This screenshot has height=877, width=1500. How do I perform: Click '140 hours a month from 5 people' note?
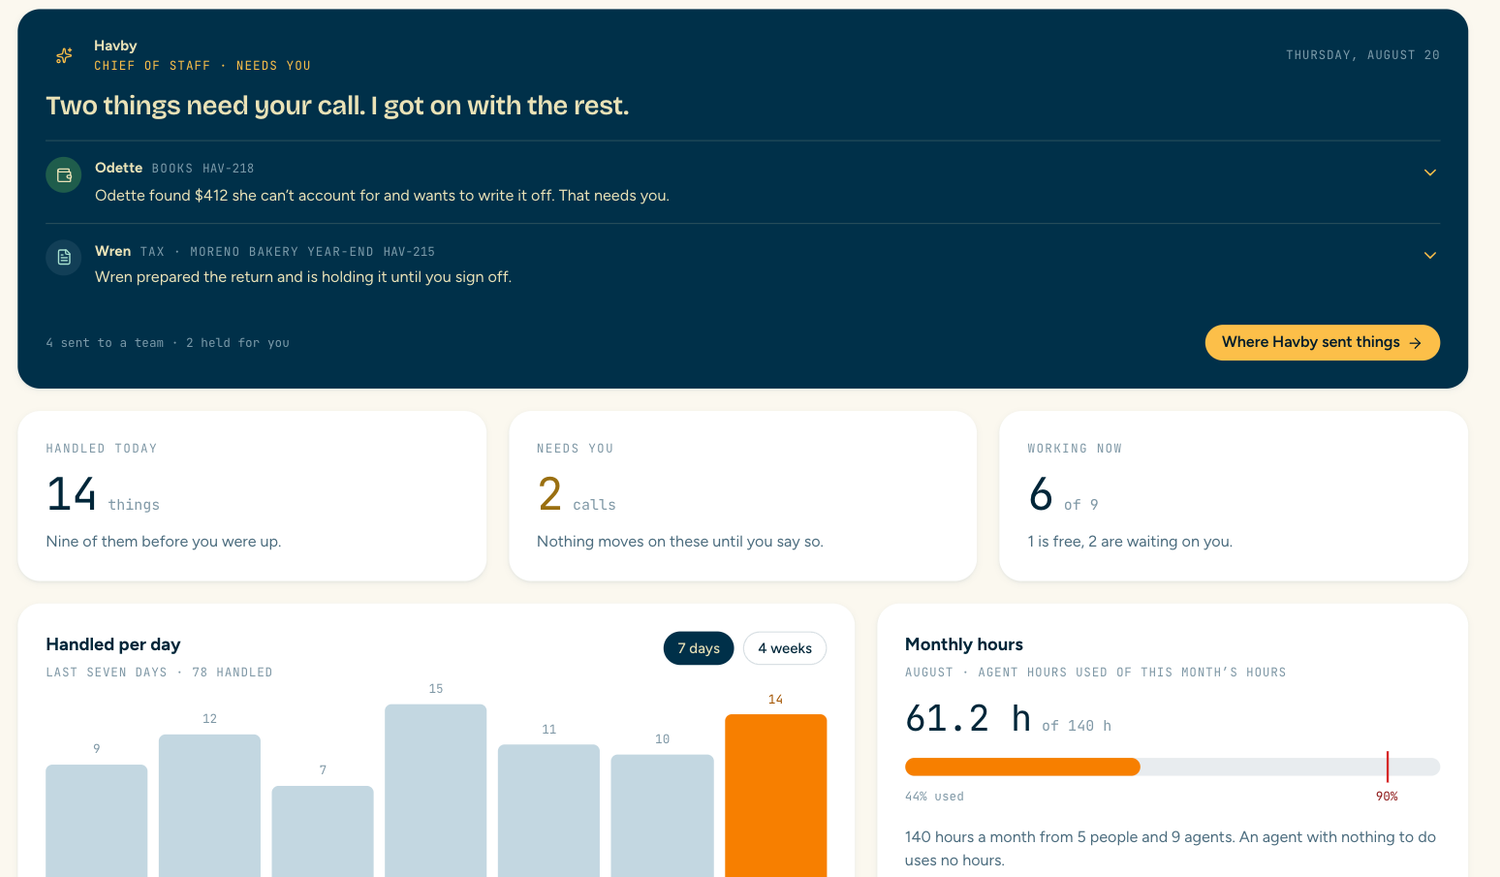click(x=1170, y=848)
